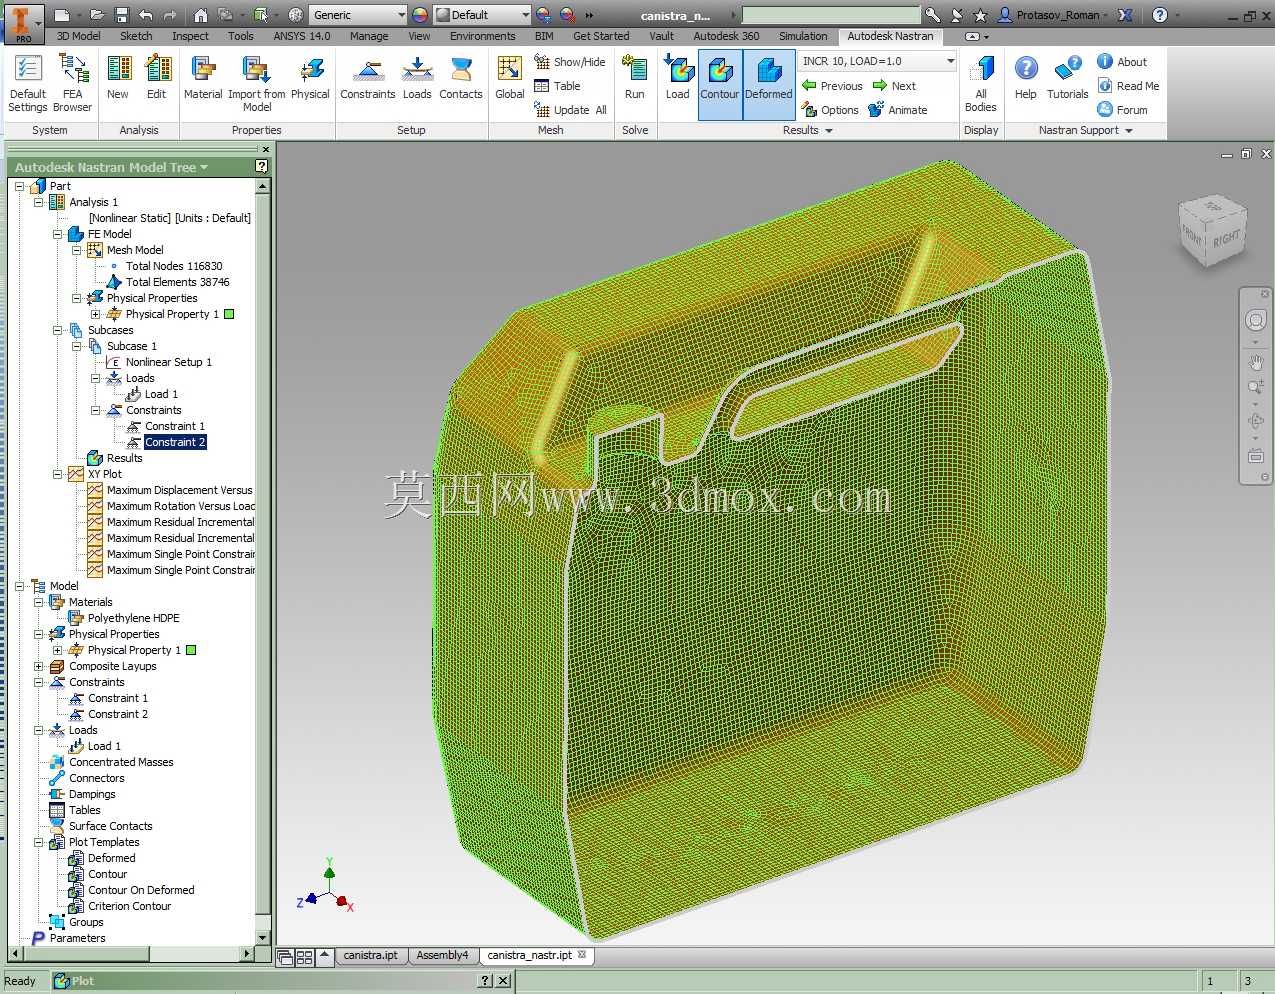Open INCR 10, LOAD=1.0 dropdown
1275x994 pixels.
click(x=878, y=61)
